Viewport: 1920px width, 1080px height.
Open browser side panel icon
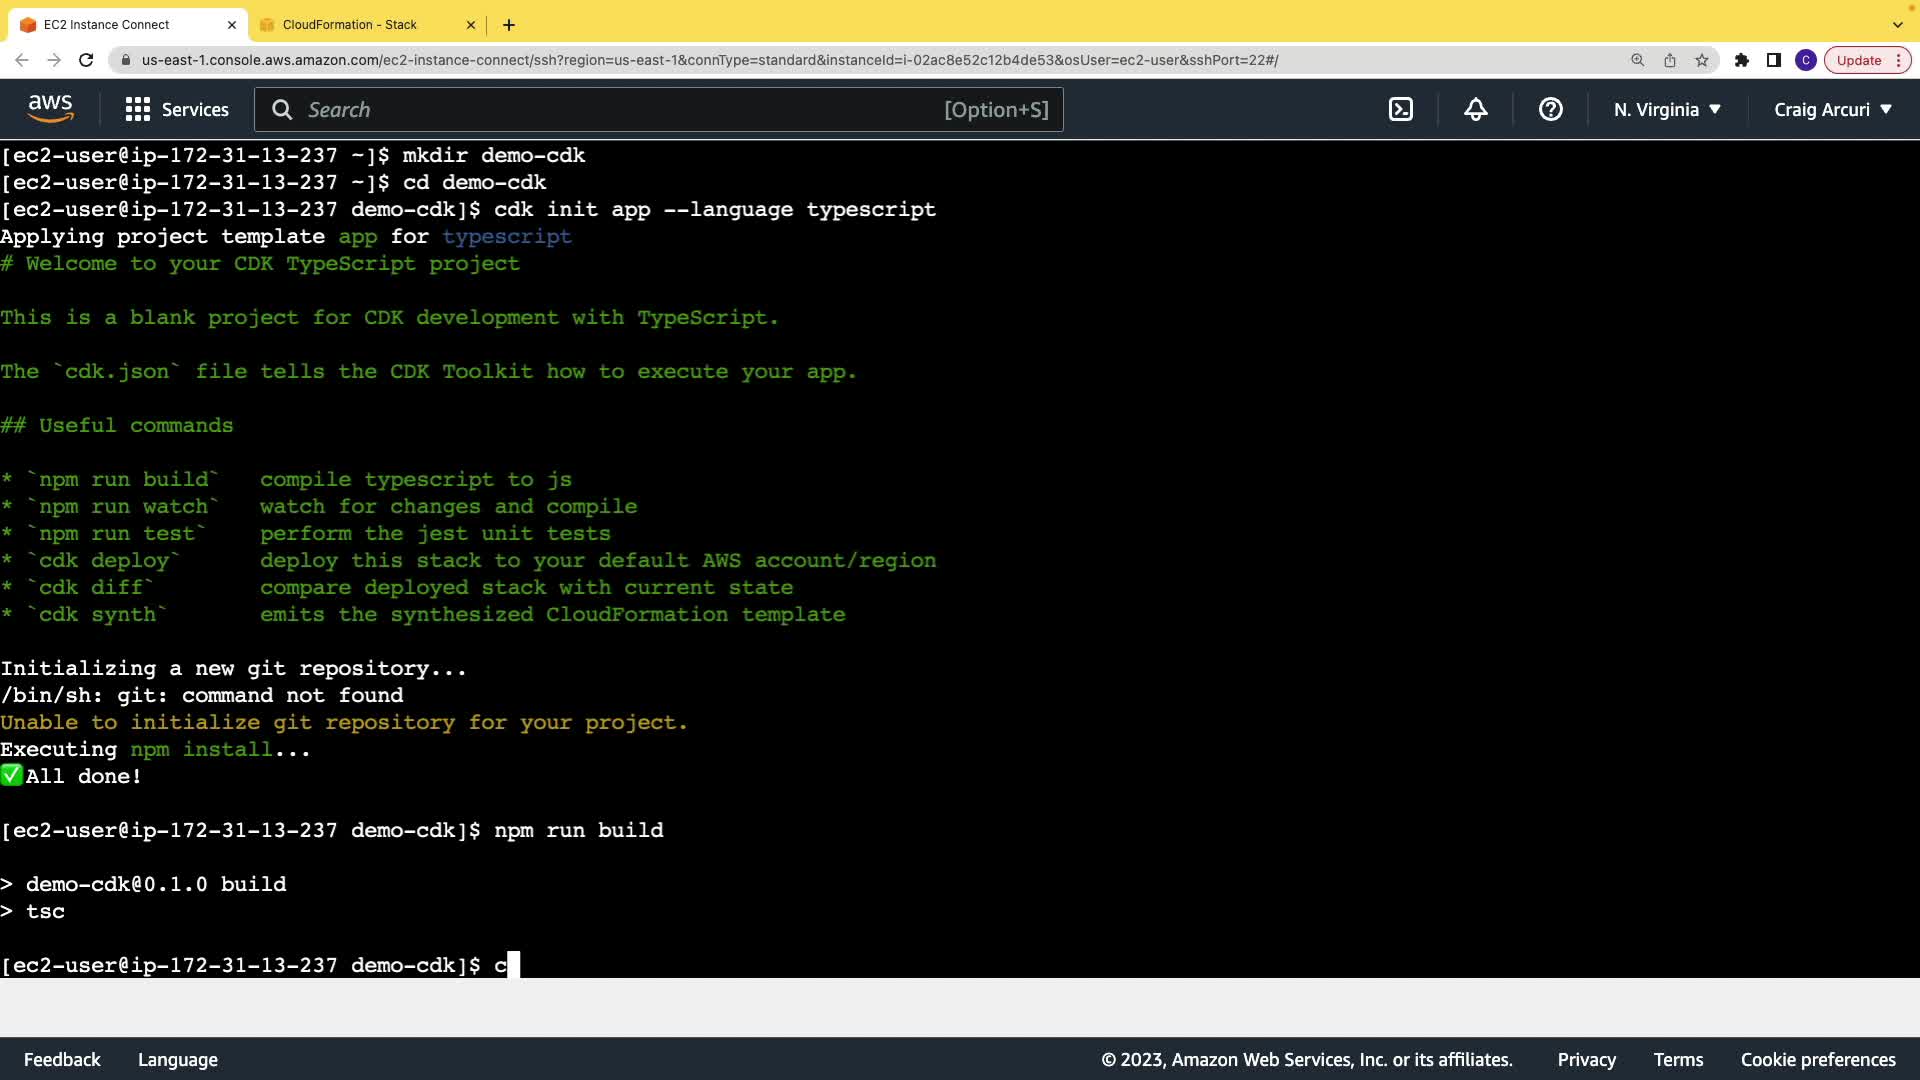(1773, 60)
